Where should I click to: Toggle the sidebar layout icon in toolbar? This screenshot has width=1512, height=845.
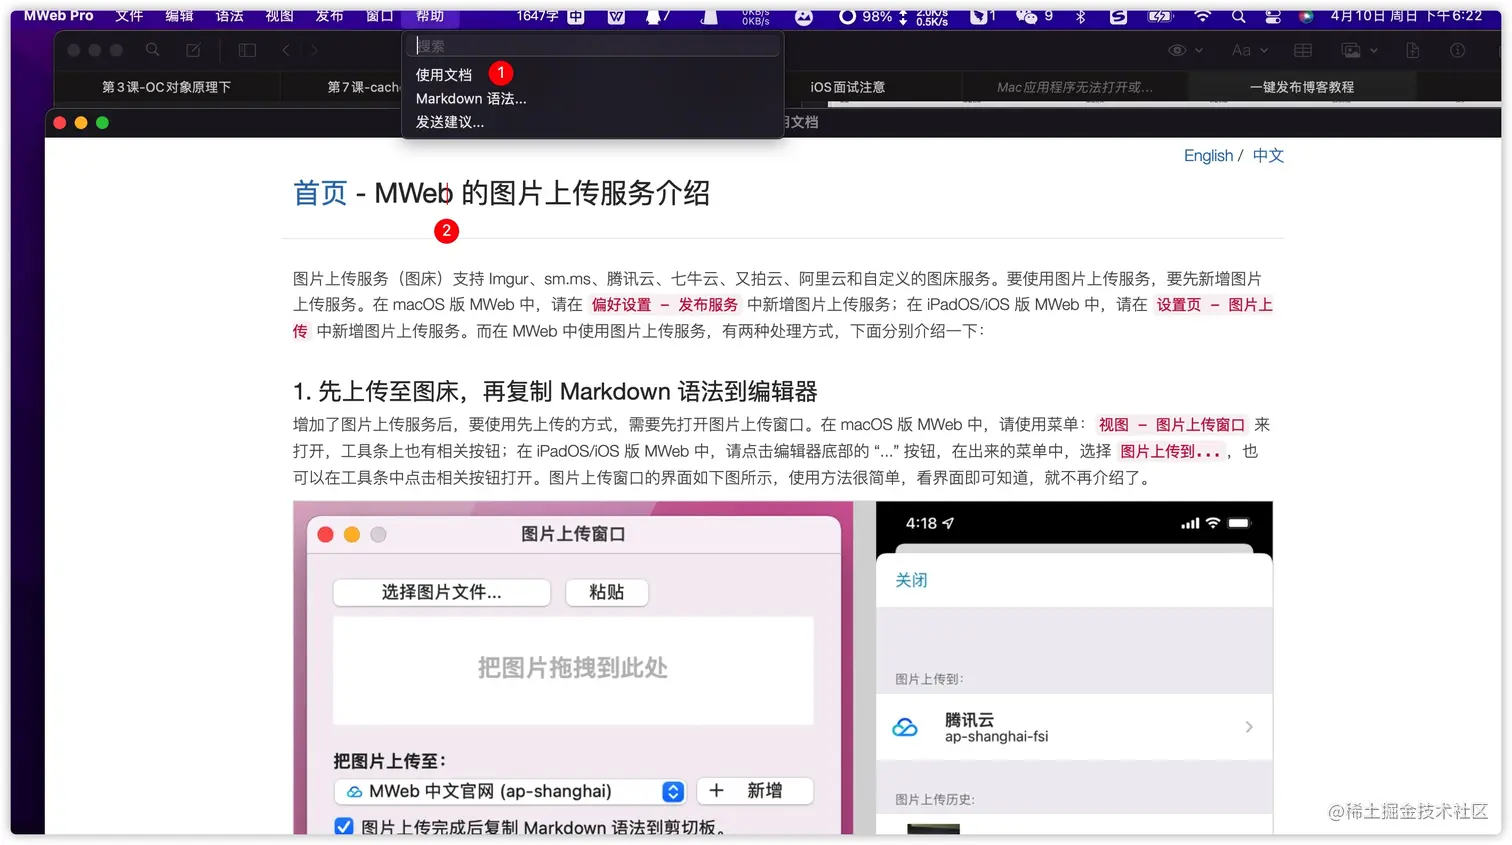[x=247, y=50]
